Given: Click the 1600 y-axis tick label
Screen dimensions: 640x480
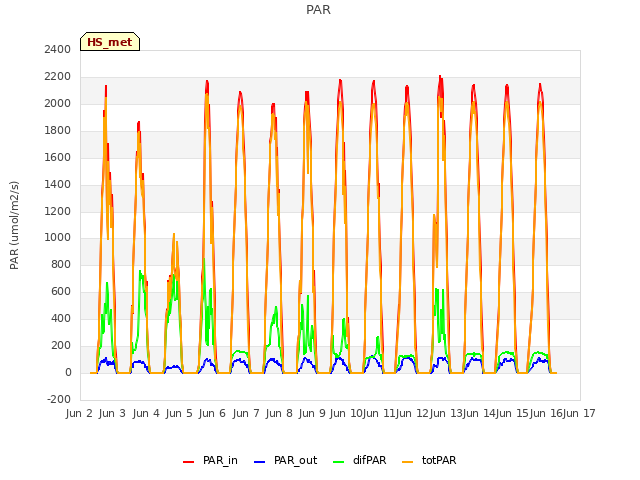Looking at the screenshot, I should [x=58, y=157].
